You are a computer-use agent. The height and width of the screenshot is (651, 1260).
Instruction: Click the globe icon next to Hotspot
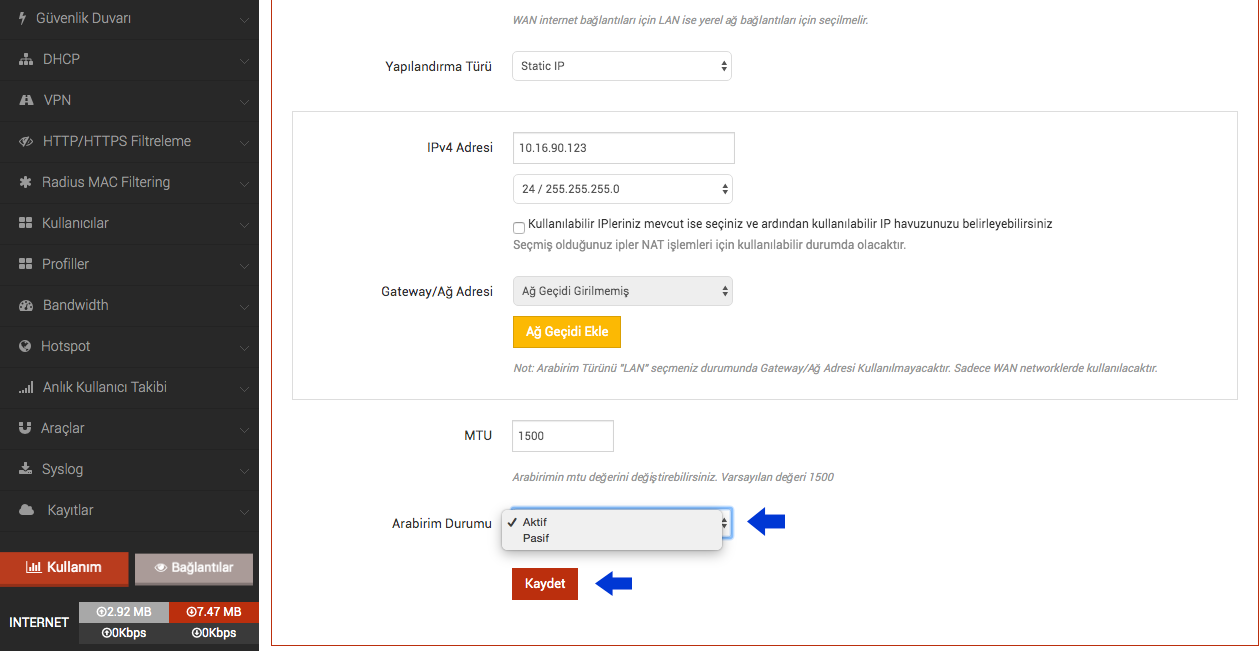[25, 346]
